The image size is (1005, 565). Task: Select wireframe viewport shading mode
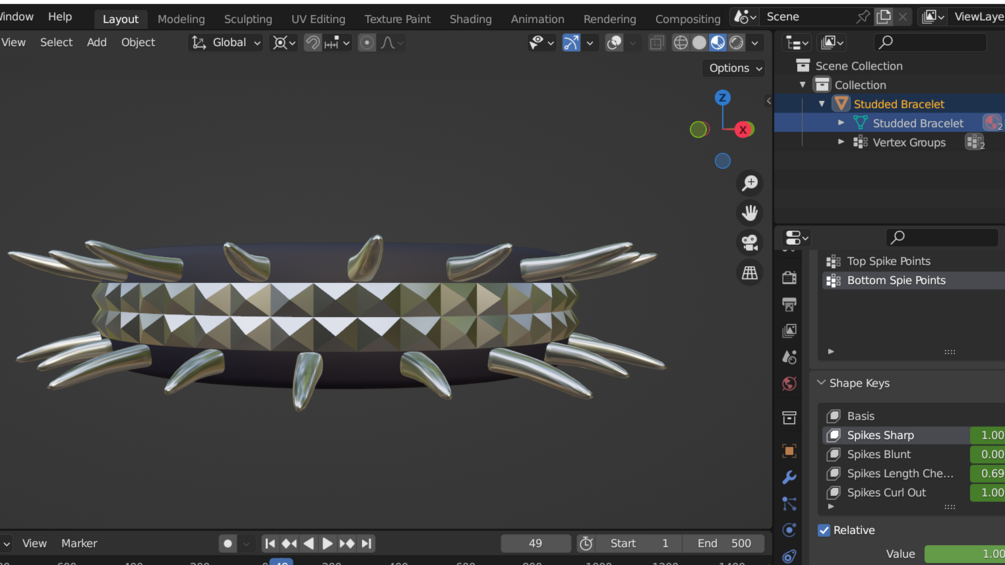[681, 42]
